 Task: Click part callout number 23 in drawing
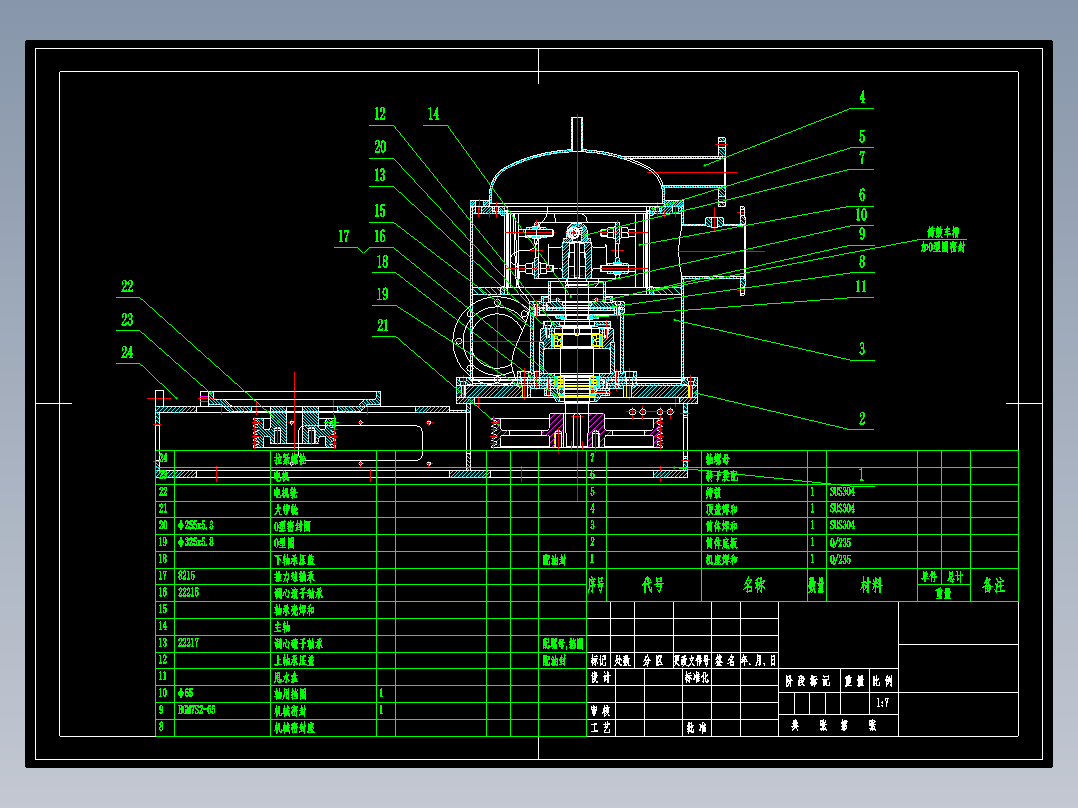click(127, 320)
